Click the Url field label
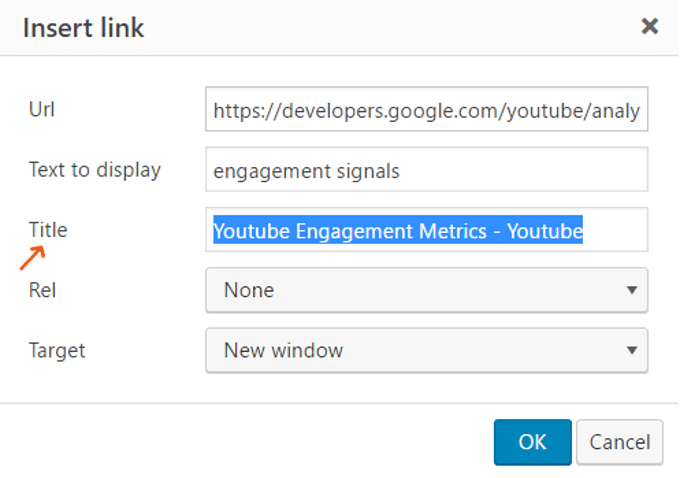This screenshot has width=680, height=478. coord(42,109)
